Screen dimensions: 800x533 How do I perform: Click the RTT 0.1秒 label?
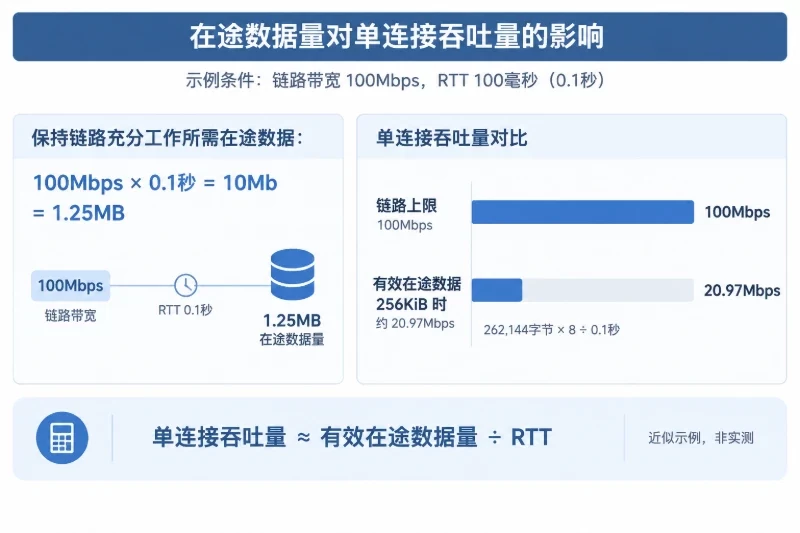[x=185, y=310]
